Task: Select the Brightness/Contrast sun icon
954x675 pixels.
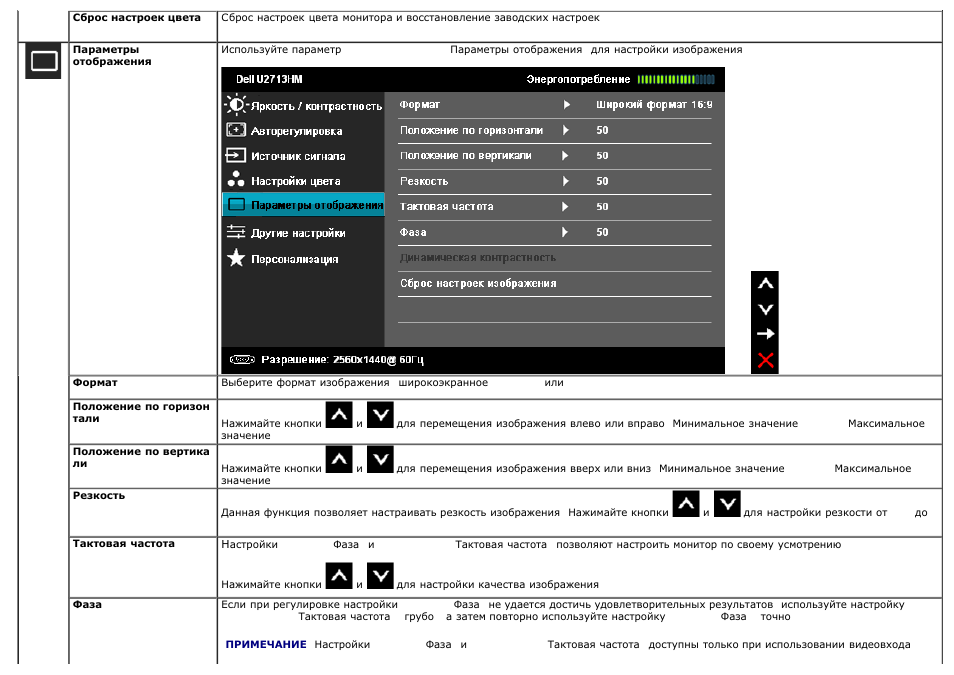Action: [235, 105]
